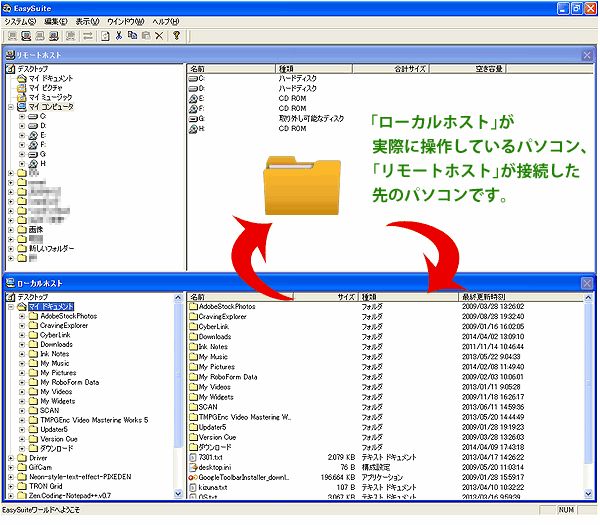Sort local files by 最終更新時刻 column
Screen dimensions: 600x525
coord(483,297)
